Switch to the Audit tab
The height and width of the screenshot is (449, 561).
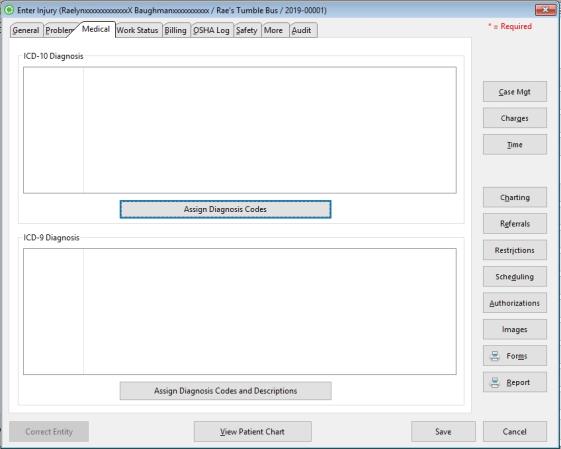(302, 30)
